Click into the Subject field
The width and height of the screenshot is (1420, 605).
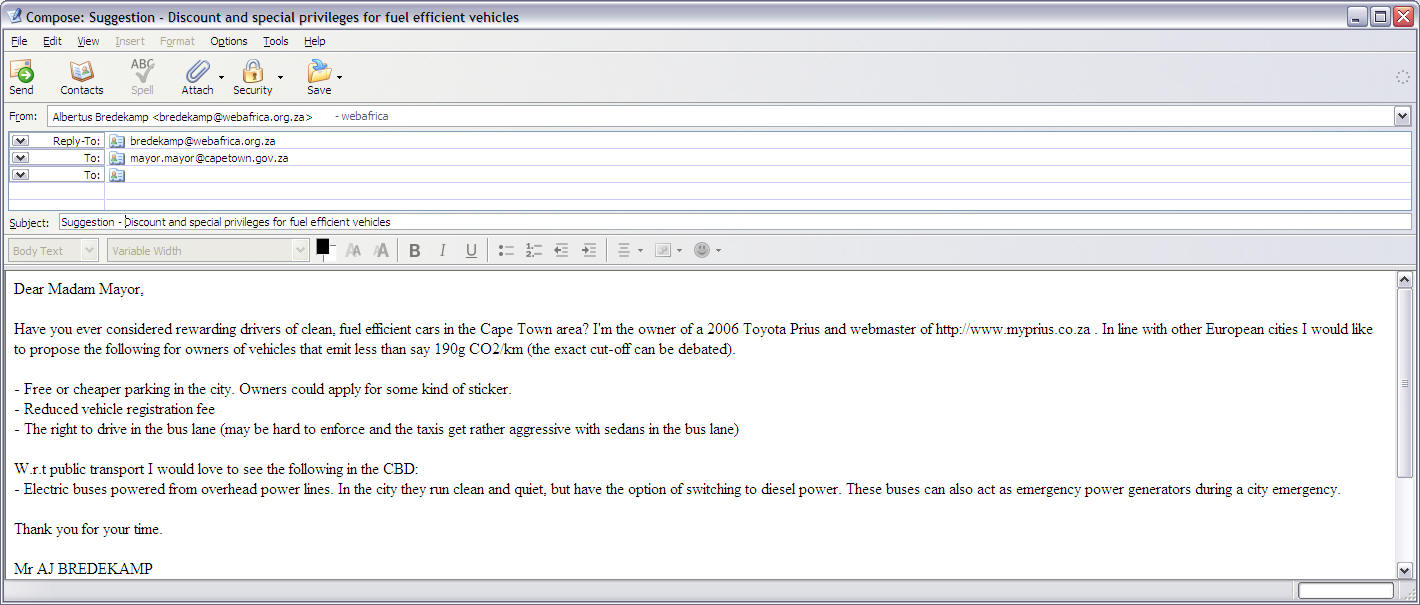tap(735, 222)
